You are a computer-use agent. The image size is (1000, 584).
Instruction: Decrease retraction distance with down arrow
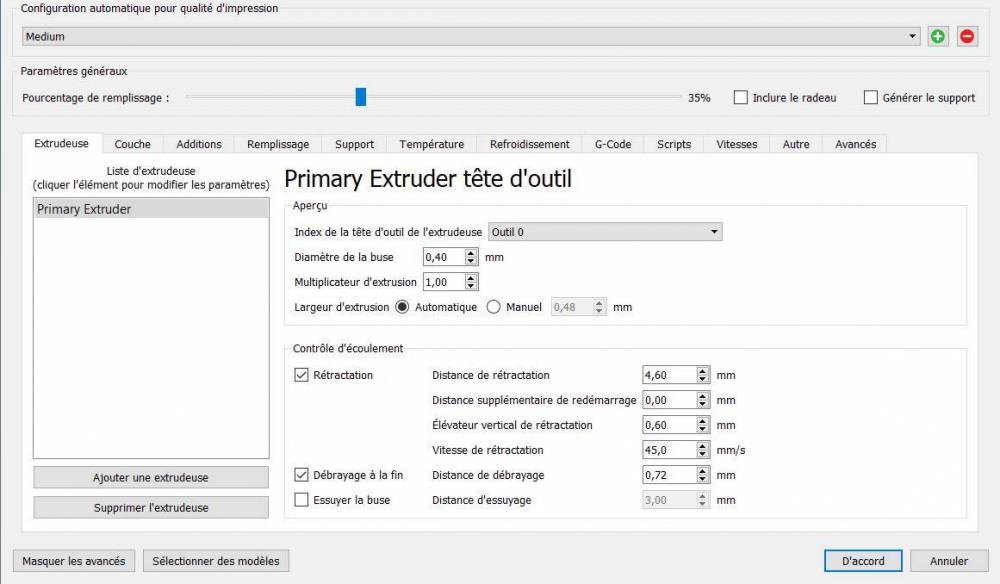(x=702, y=379)
